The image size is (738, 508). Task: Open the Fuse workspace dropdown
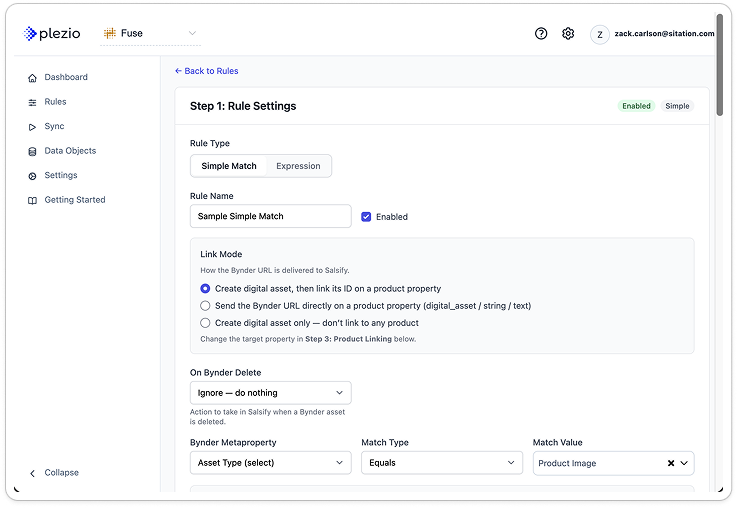(150, 33)
